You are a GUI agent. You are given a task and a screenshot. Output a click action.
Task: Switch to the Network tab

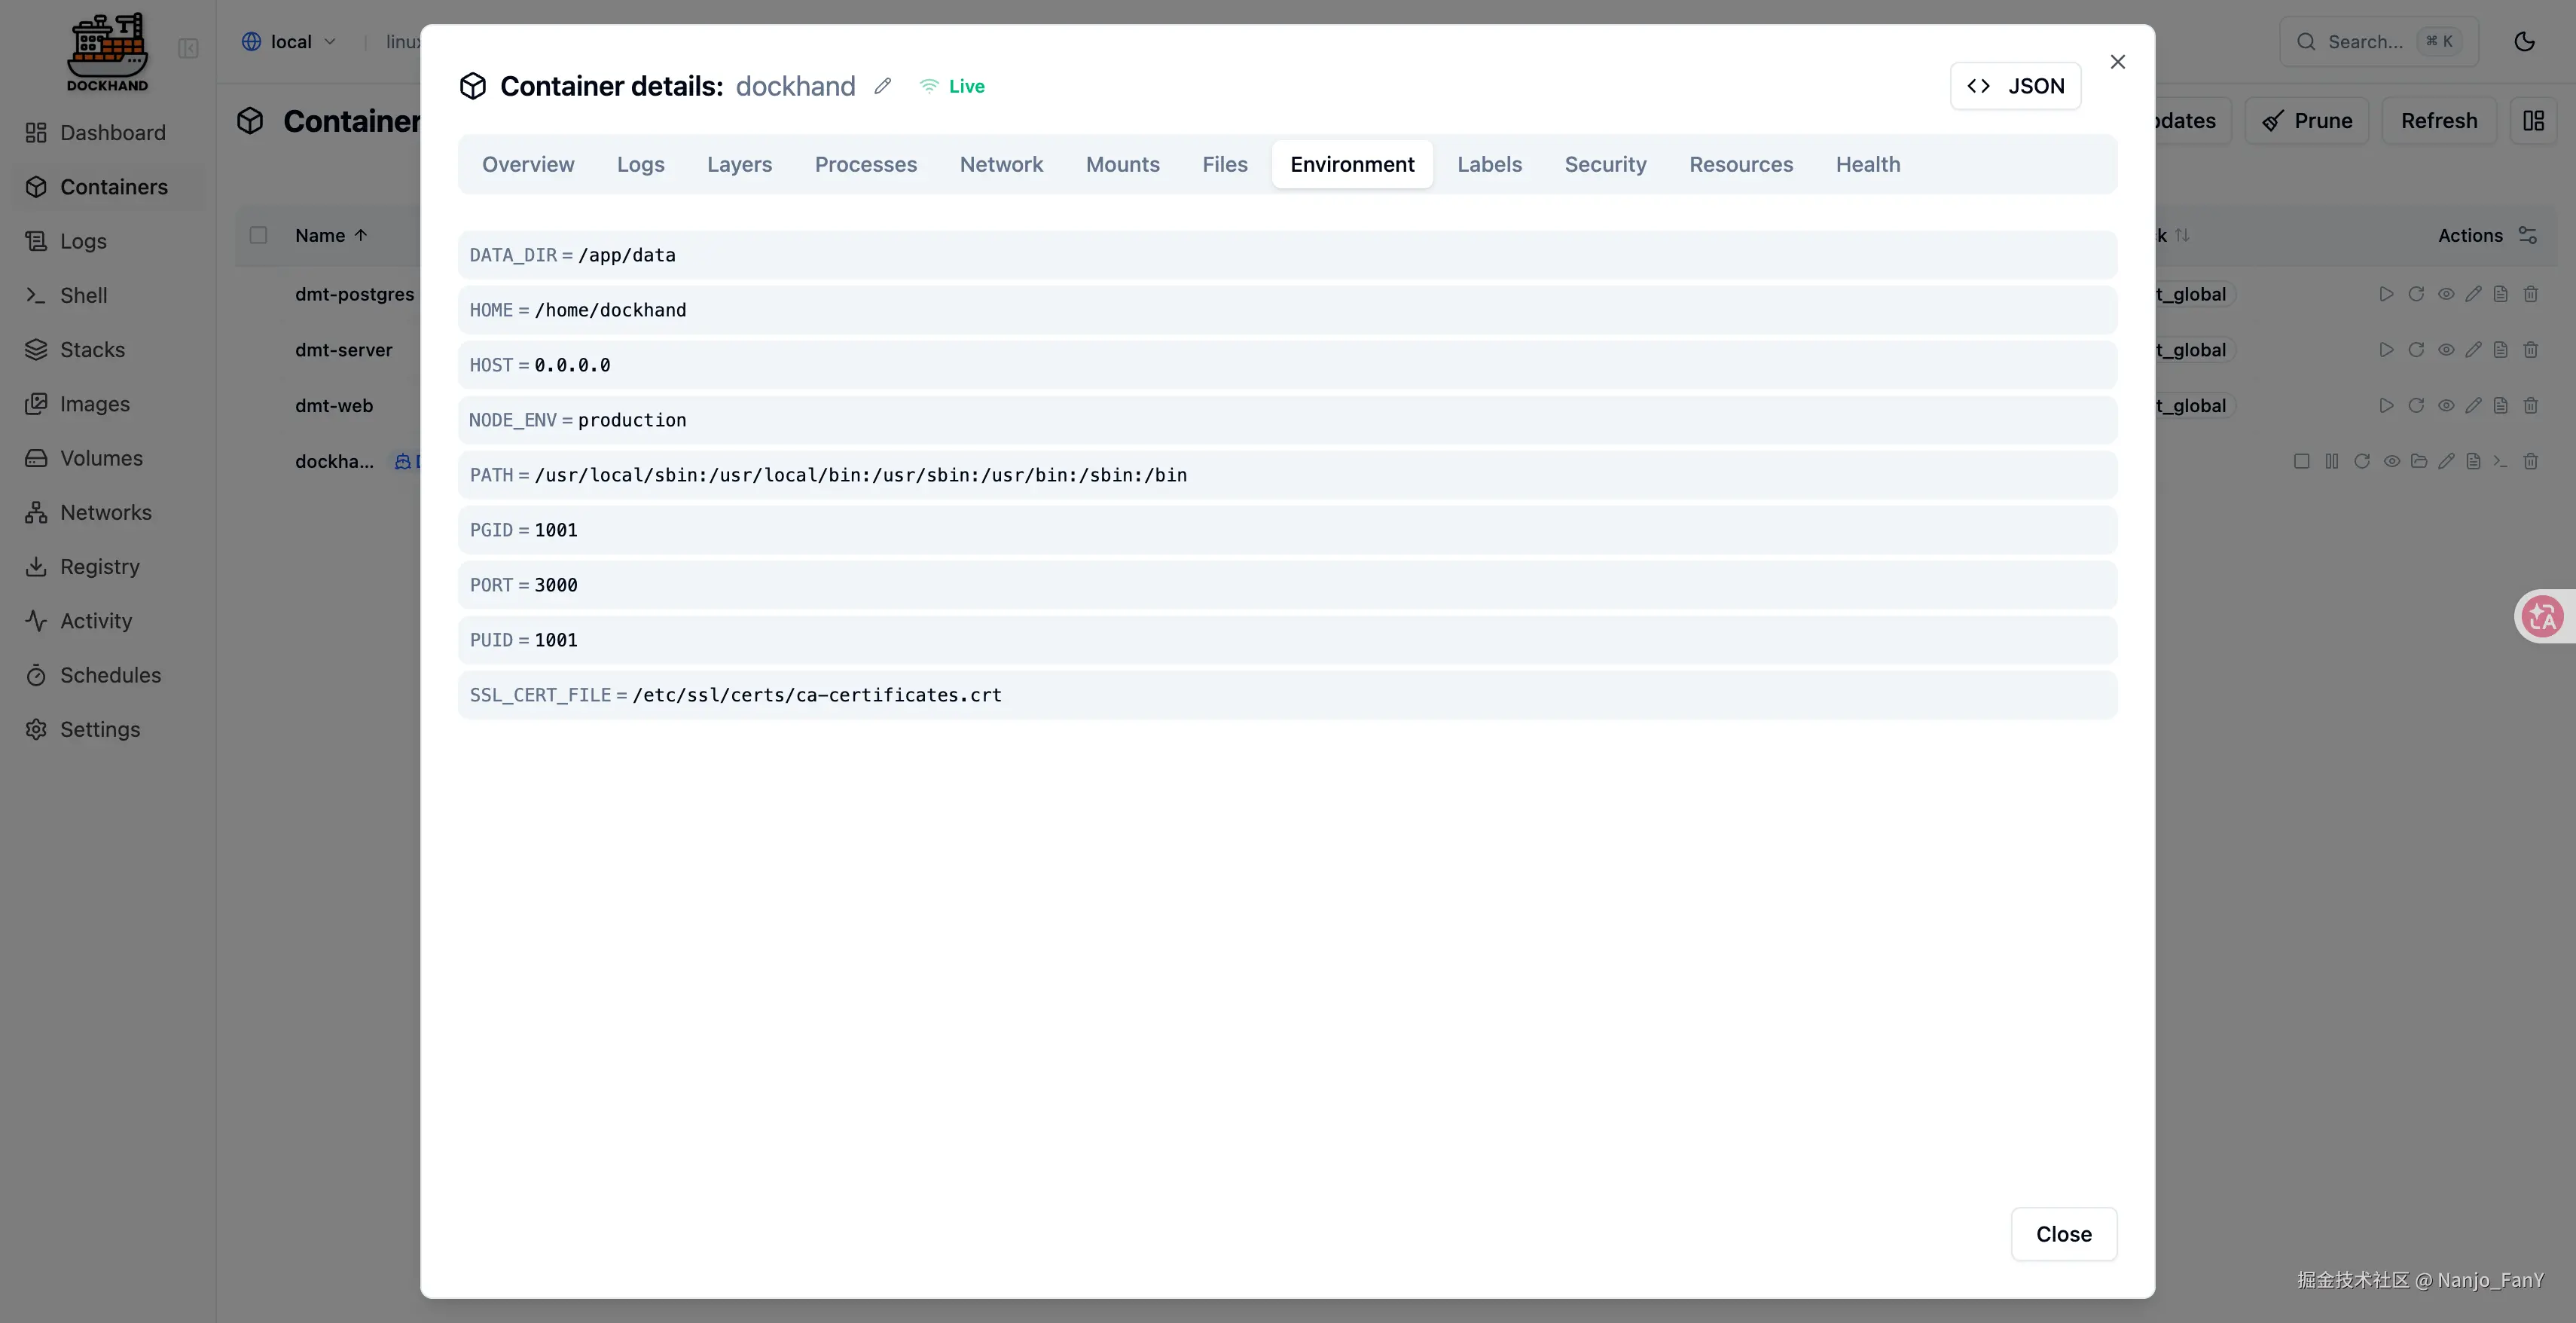point(1001,164)
